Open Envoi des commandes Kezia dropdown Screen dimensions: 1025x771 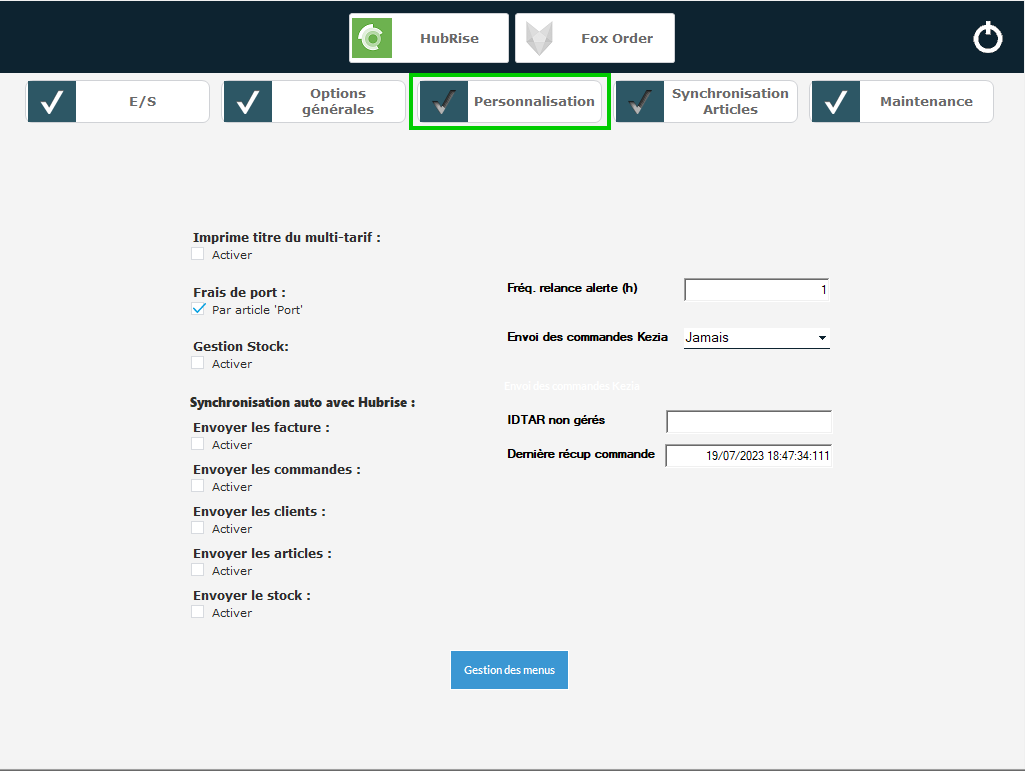click(757, 338)
